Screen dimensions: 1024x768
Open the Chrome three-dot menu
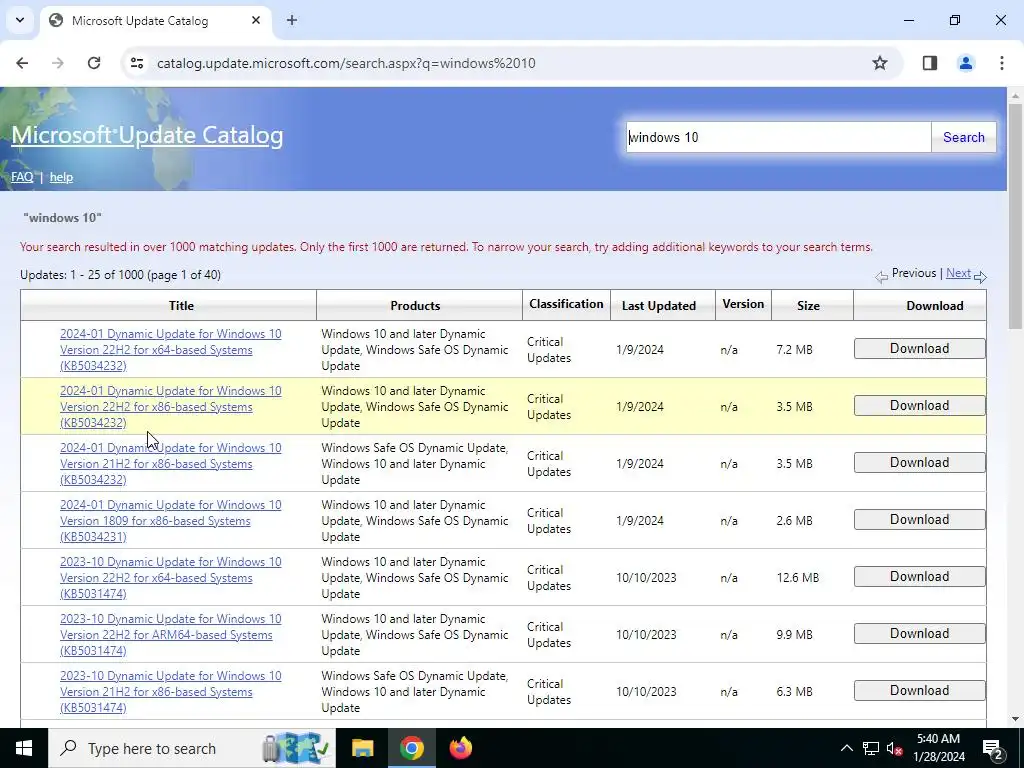(x=1002, y=63)
